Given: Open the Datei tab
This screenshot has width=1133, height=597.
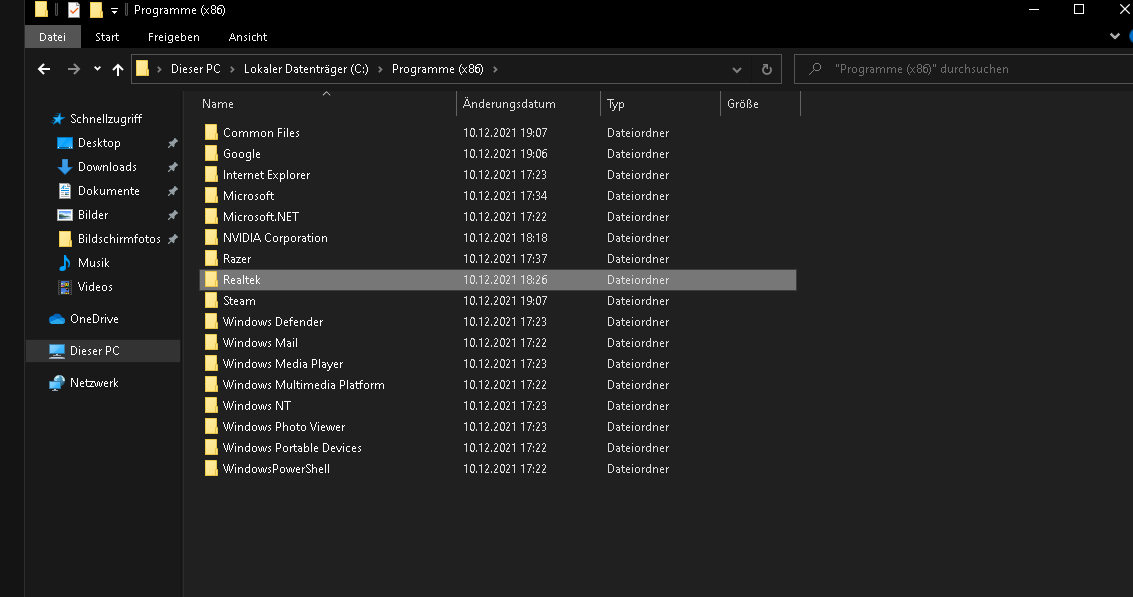Looking at the screenshot, I should (x=52, y=37).
